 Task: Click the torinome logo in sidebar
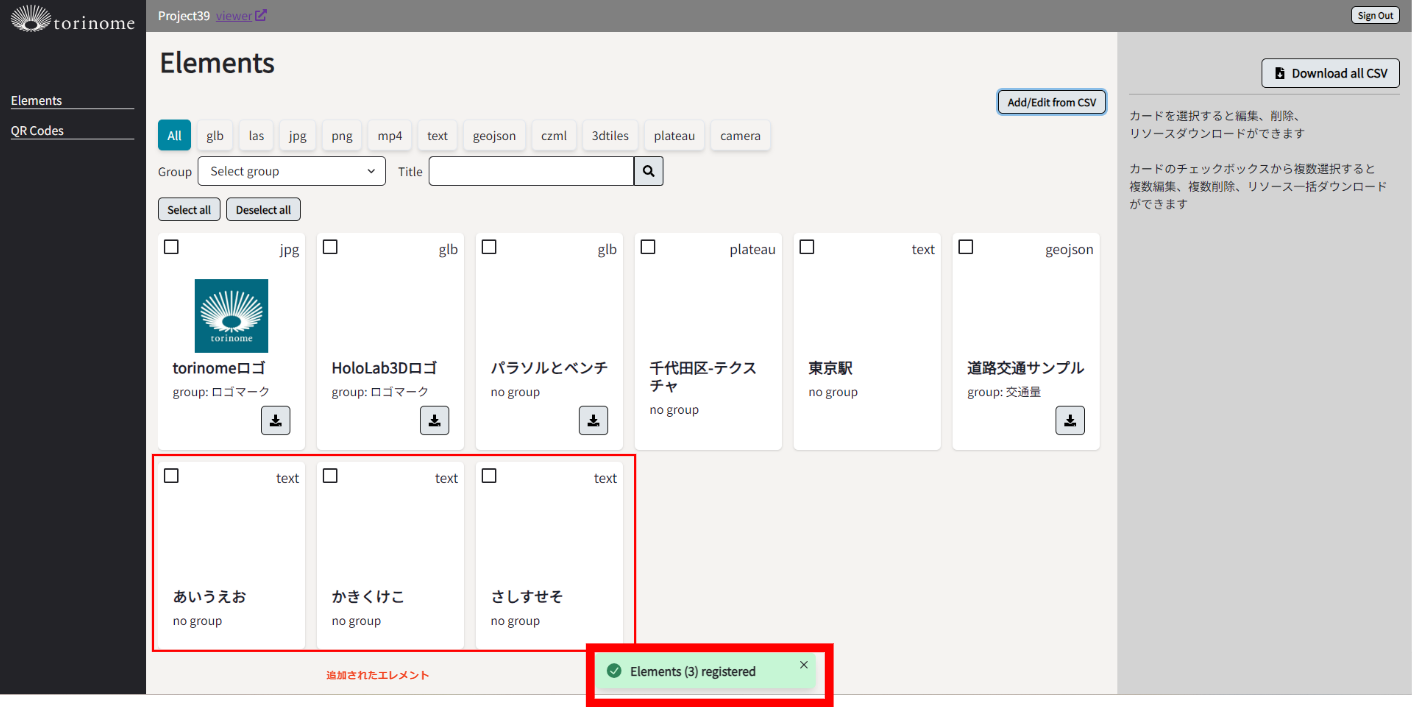(x=72, y=18)
